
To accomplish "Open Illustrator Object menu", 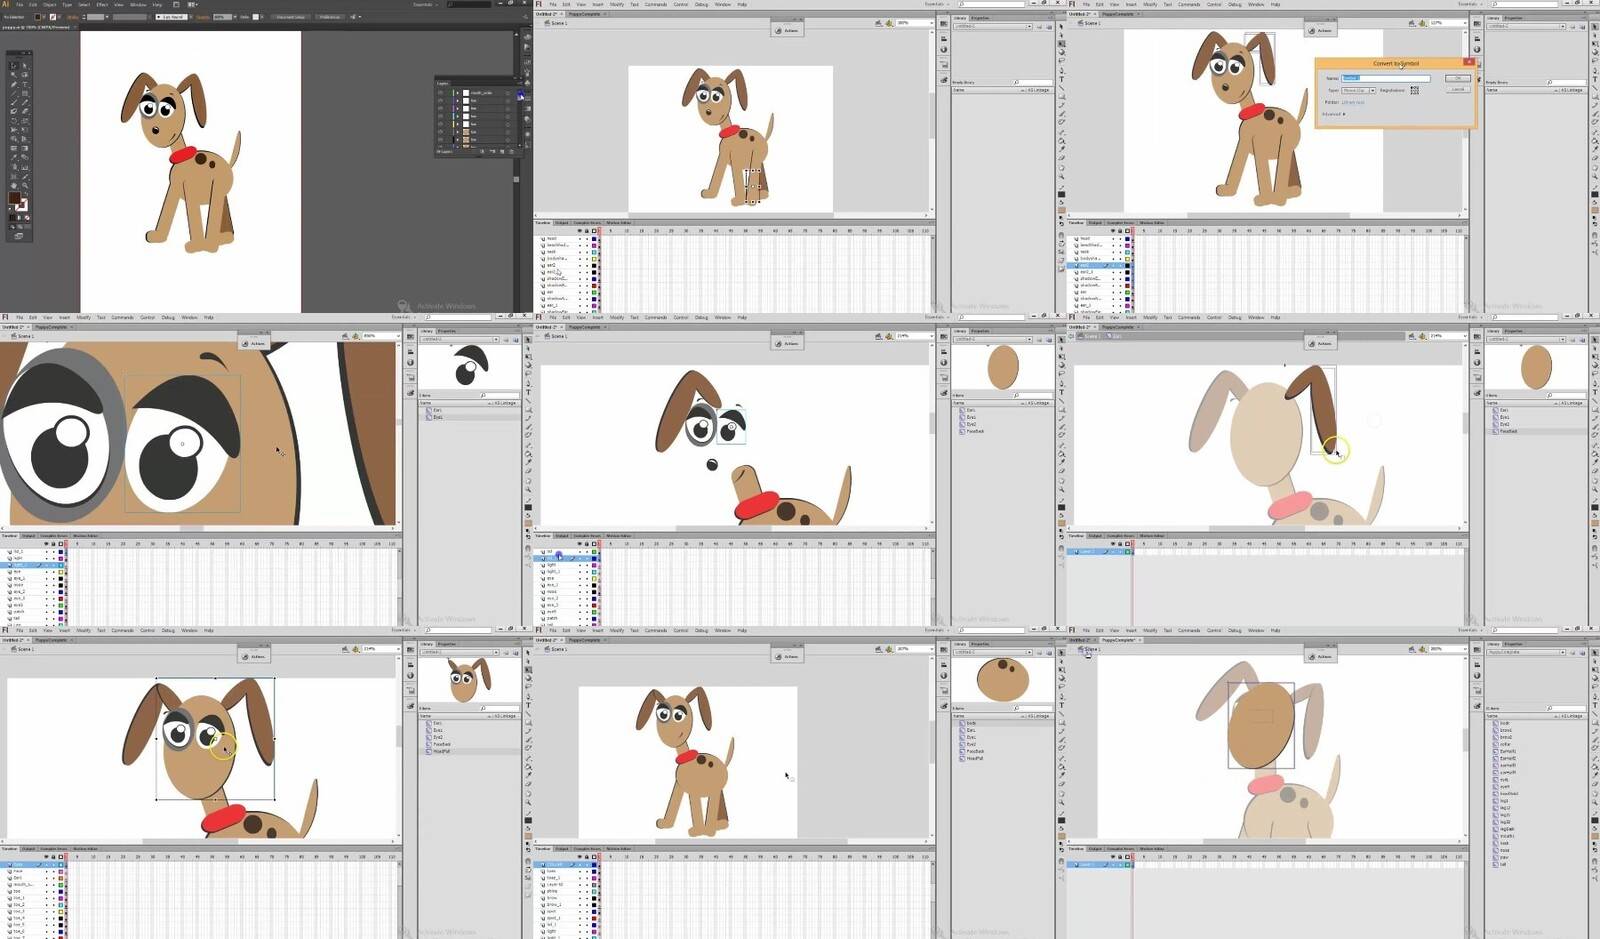I will (x=49, y=5).
